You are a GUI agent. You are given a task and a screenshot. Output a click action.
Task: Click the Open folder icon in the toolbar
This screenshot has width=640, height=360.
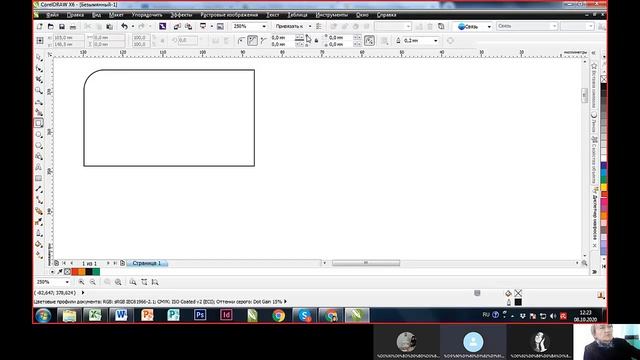[51, 26]
